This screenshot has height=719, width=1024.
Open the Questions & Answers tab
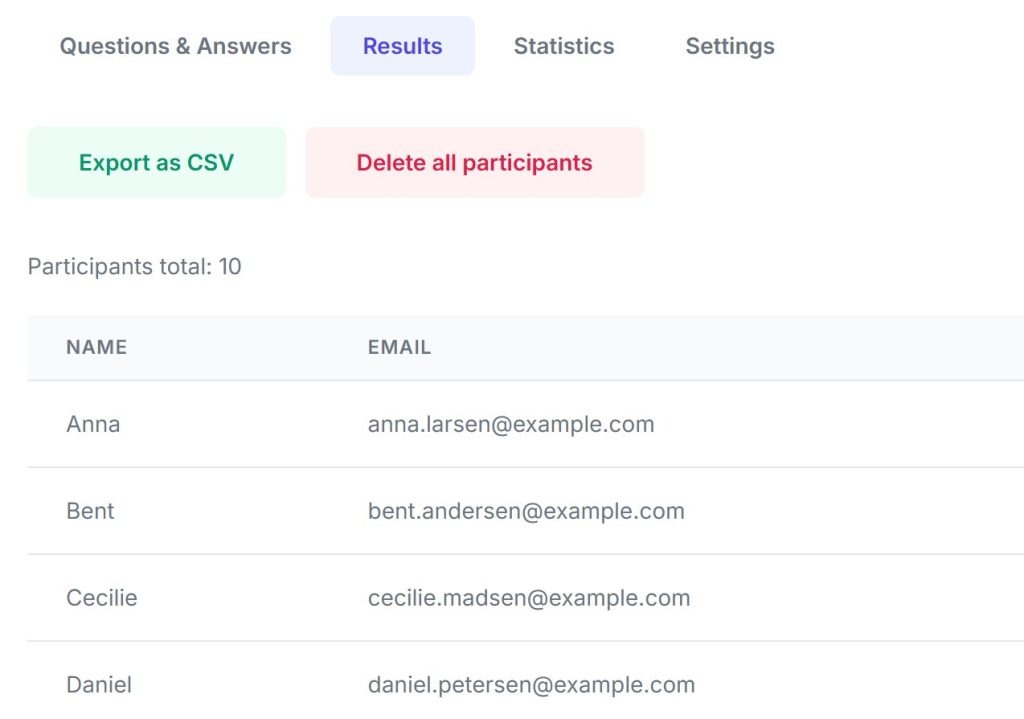176,46
